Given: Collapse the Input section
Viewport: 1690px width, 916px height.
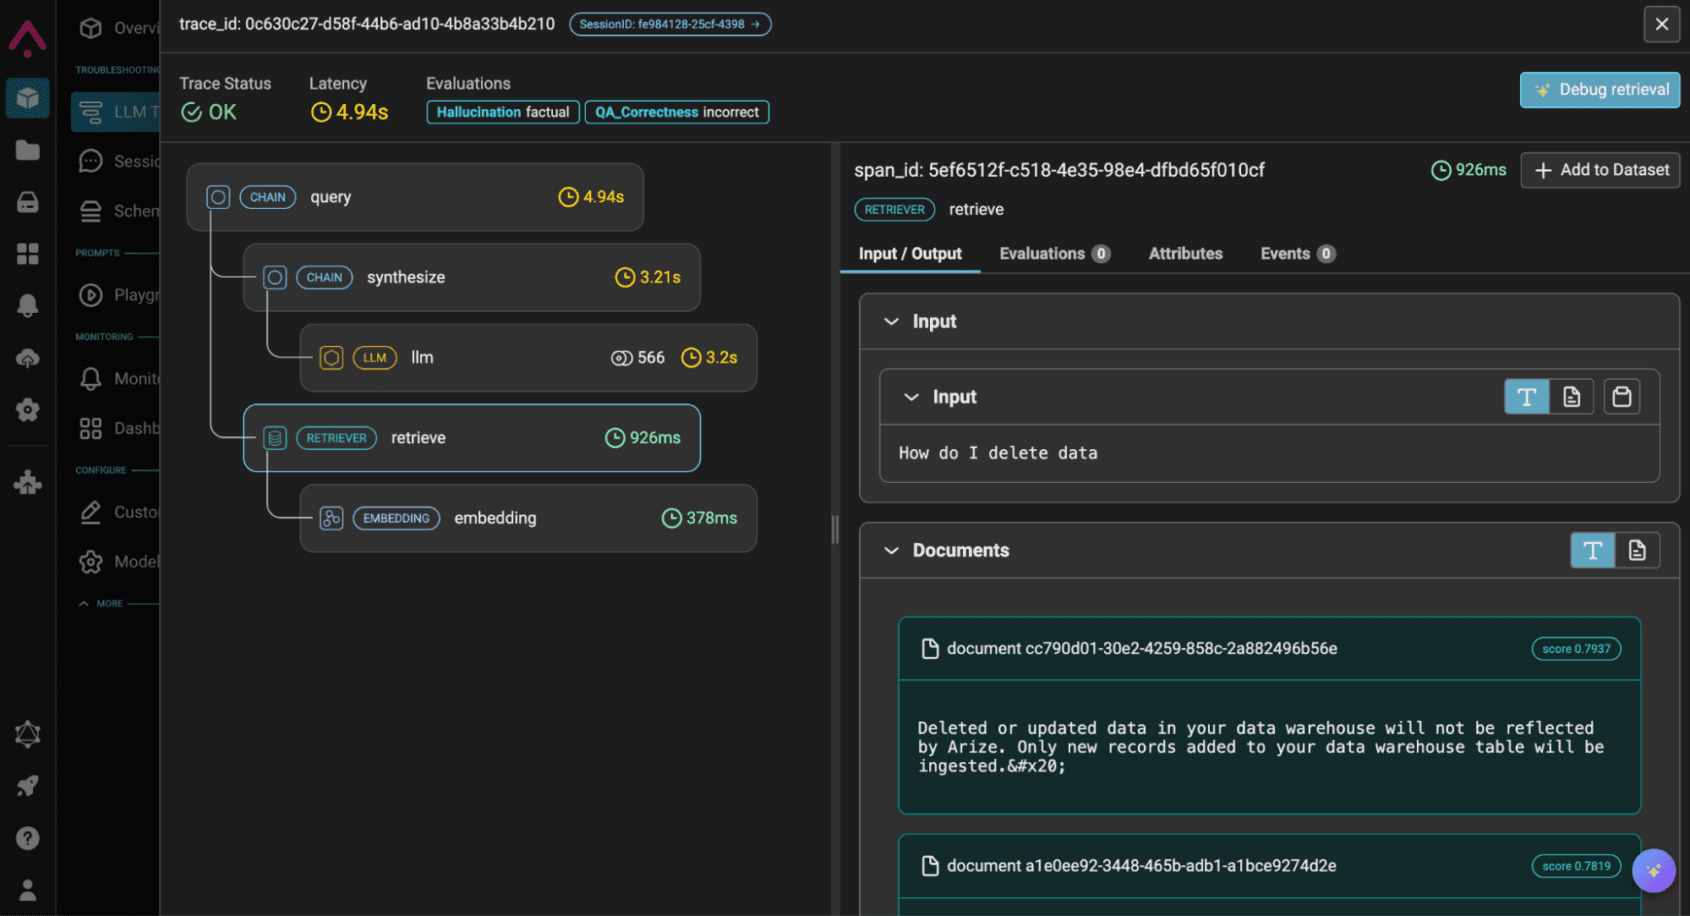Looking at the screenshot, I should (891, 321).
